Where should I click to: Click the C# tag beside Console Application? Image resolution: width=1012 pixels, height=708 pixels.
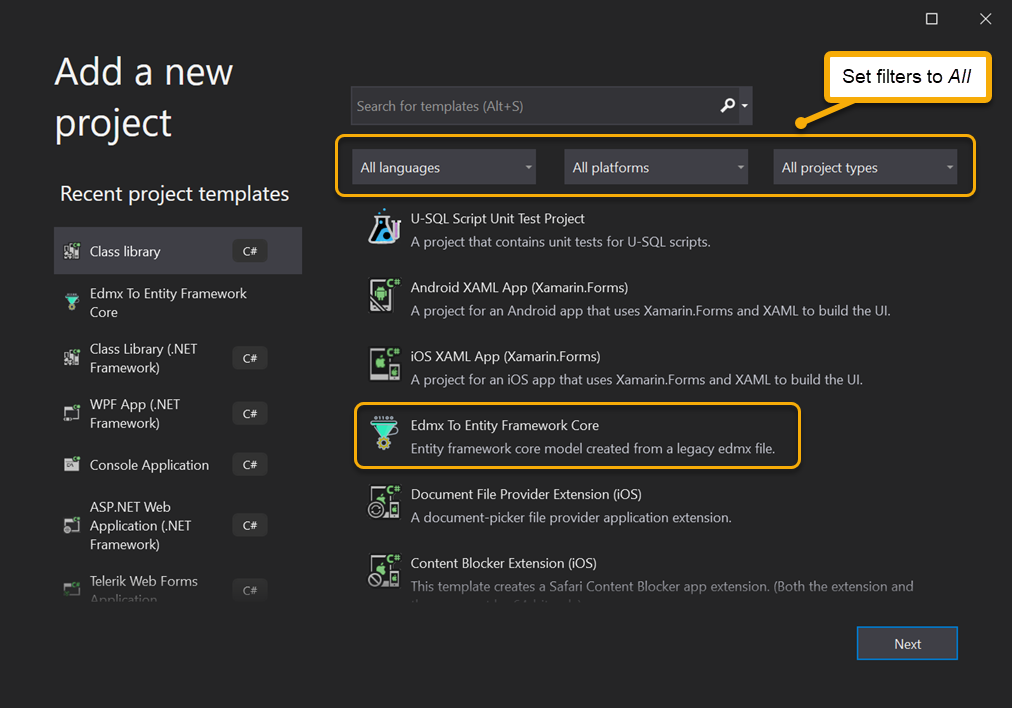pos(250,465)
